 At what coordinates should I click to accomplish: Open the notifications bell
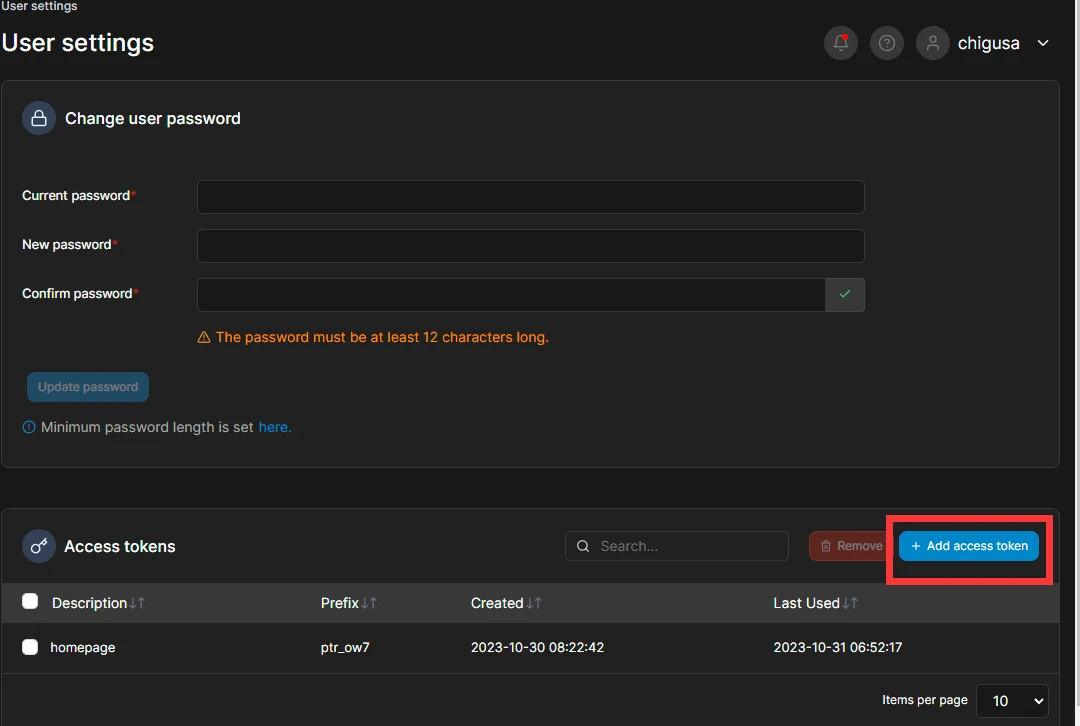pos(840,43)
